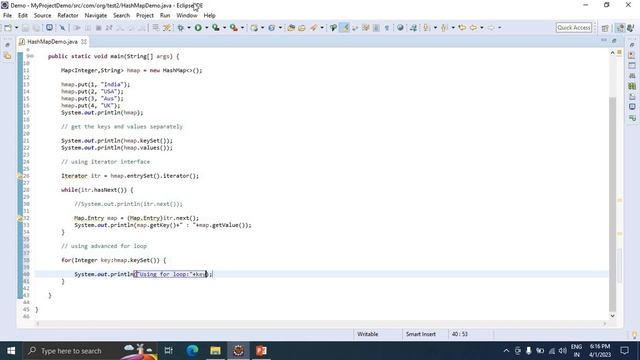The height and width of the screenshot is (360, 640).
Task: Click the Open Perspective icon
Action: click(x=605, y=28)
